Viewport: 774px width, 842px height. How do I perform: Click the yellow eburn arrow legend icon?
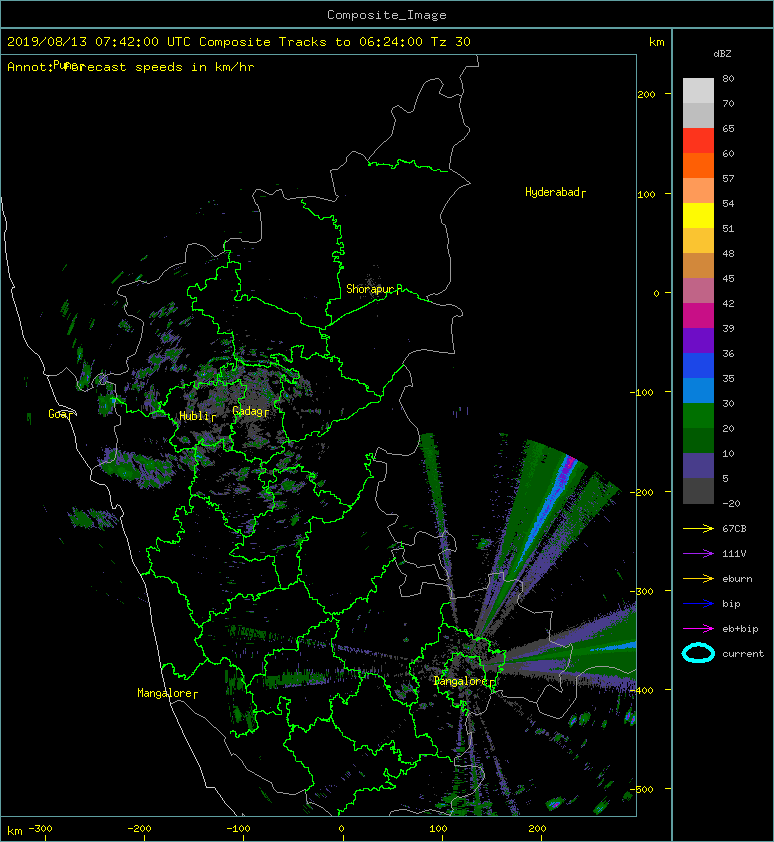[x=698, y=579]
